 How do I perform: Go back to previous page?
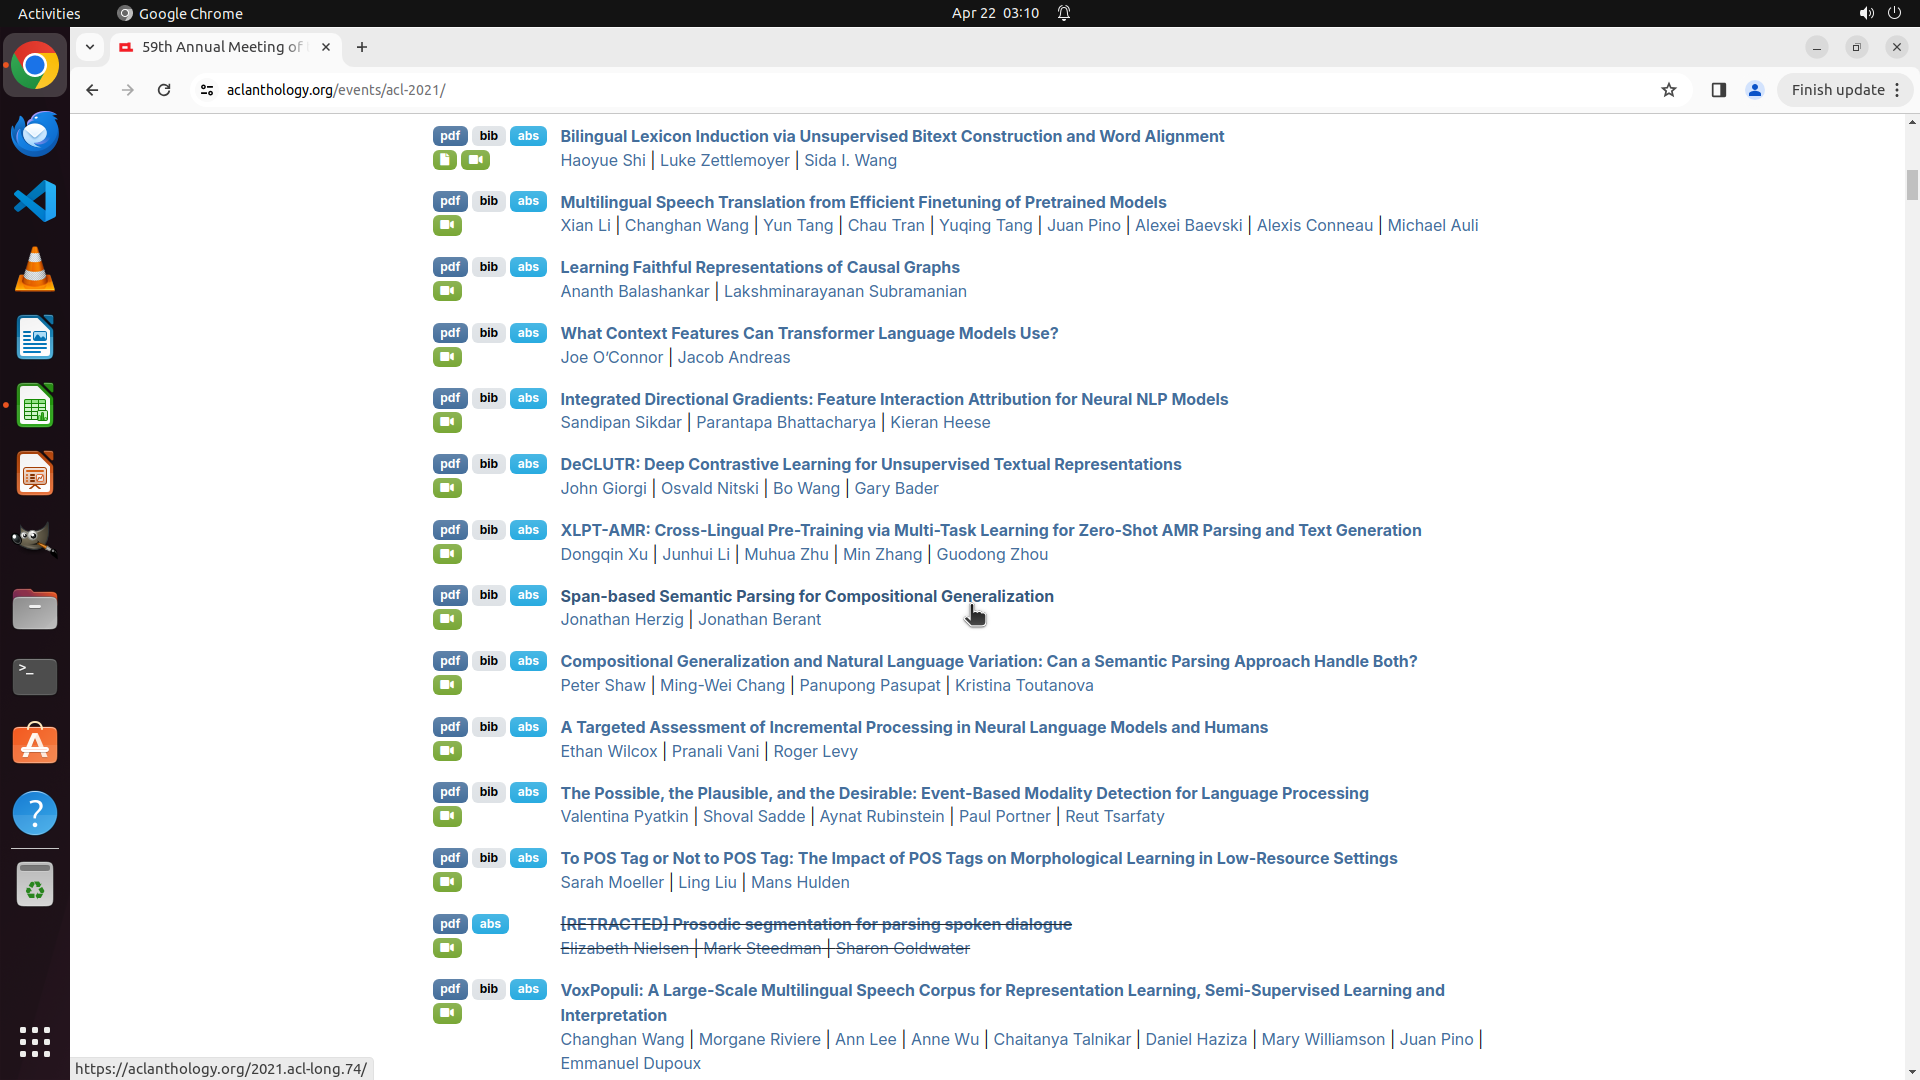92,90
